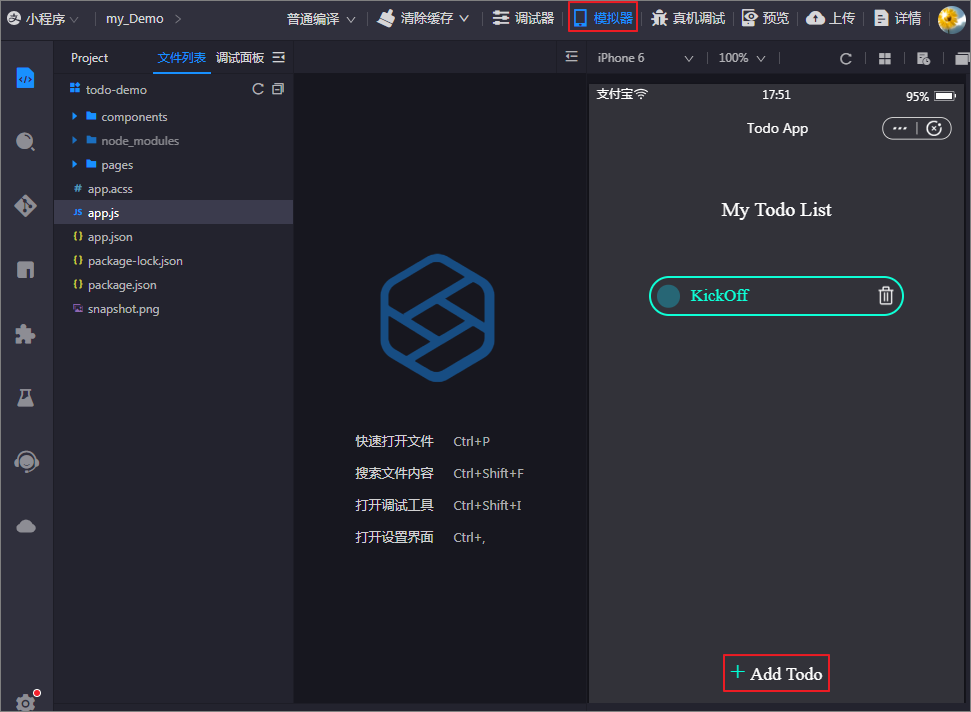
Task: Open settings gear with red notification
Action: point(26,701)
